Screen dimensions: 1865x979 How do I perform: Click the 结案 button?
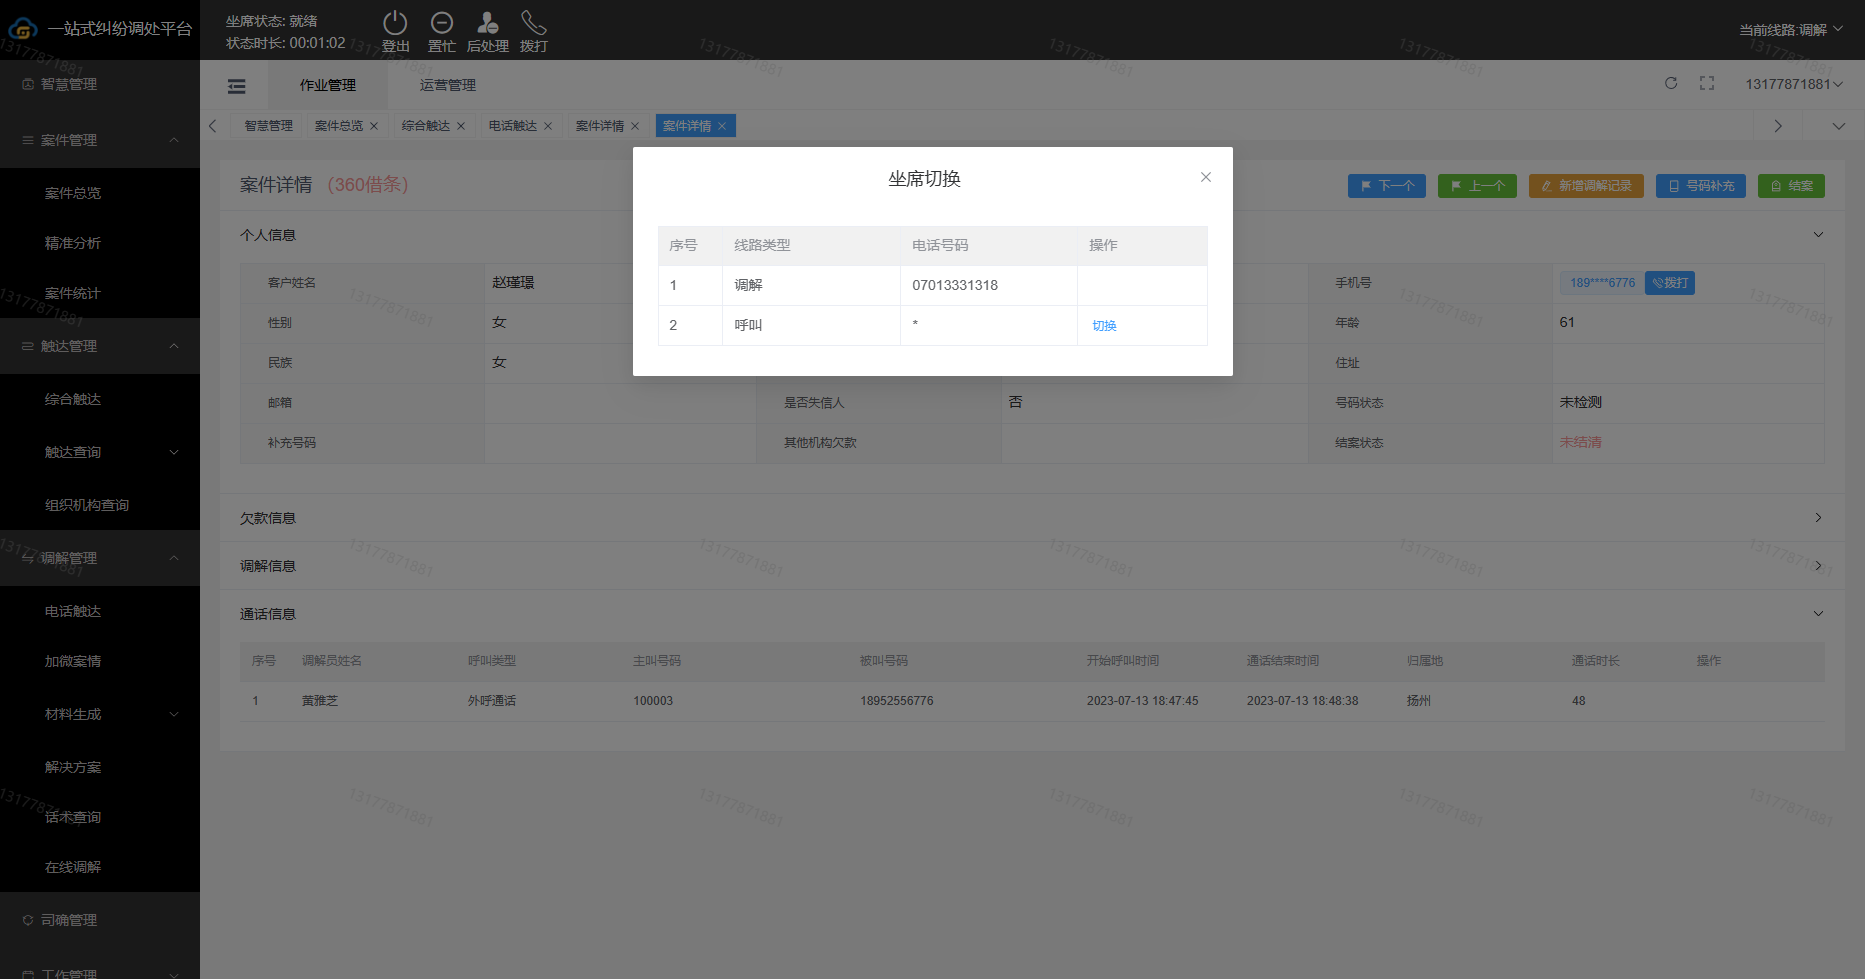[1791, 186]
